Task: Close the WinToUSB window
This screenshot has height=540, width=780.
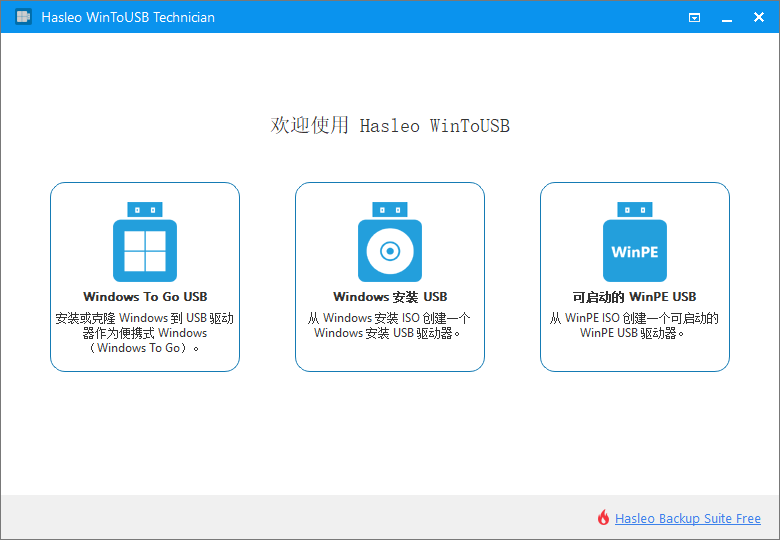Action: tap(760, 17)
